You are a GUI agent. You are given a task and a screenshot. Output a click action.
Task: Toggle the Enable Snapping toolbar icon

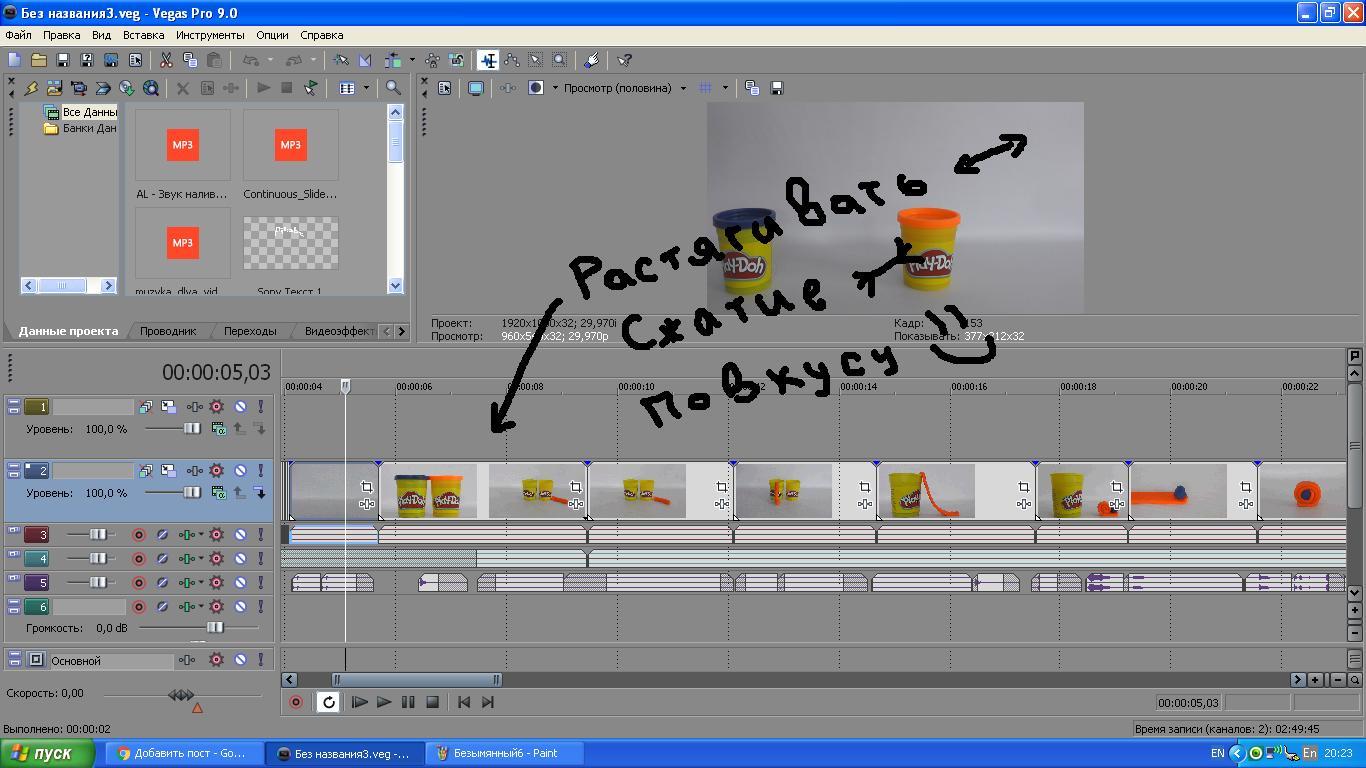[341, 60]
